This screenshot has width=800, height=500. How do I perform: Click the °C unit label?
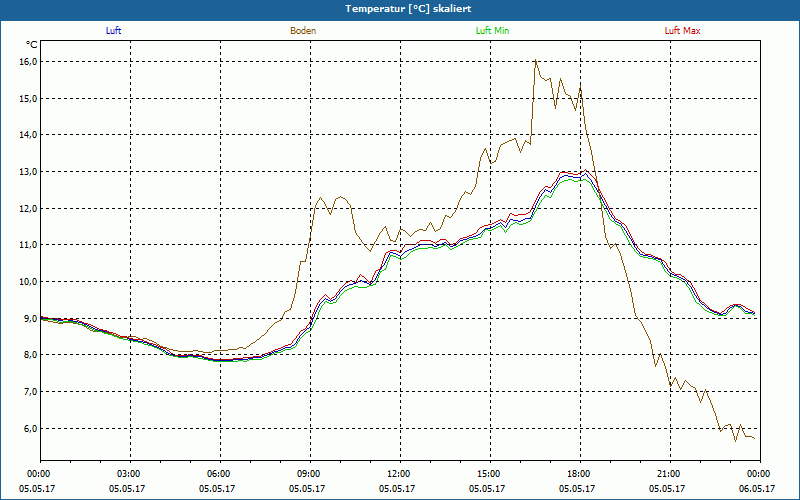pos(32,45)
